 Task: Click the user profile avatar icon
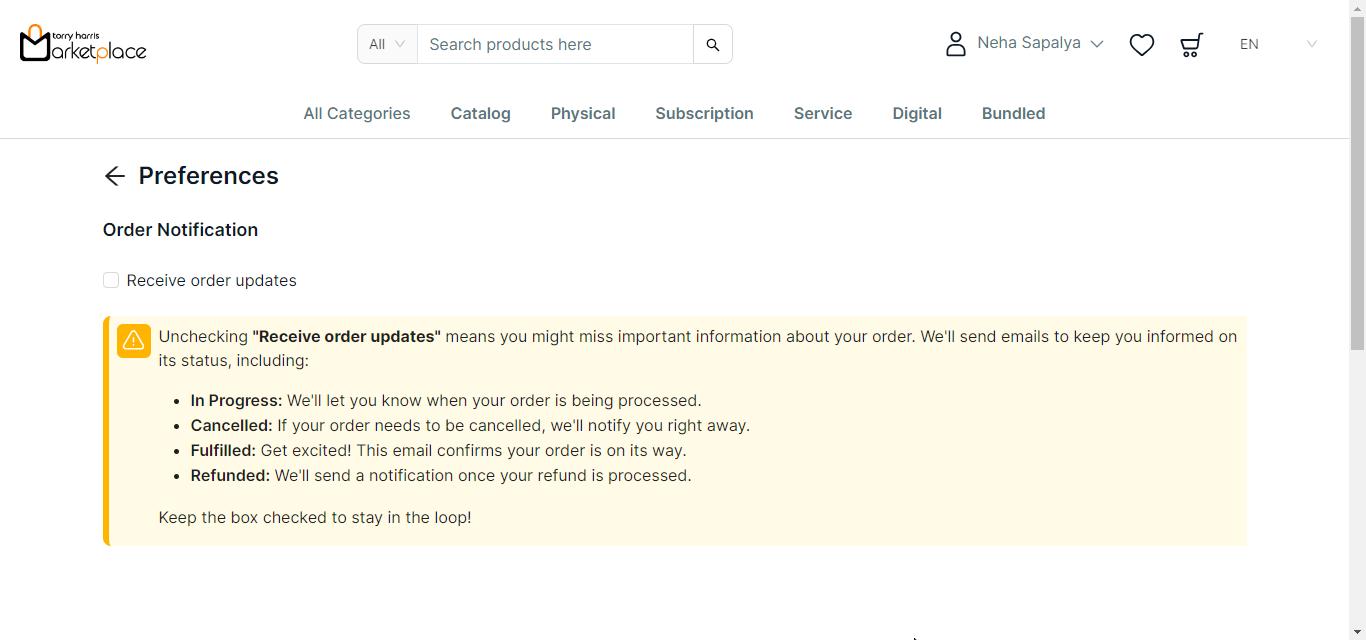(x=956, y=44)
